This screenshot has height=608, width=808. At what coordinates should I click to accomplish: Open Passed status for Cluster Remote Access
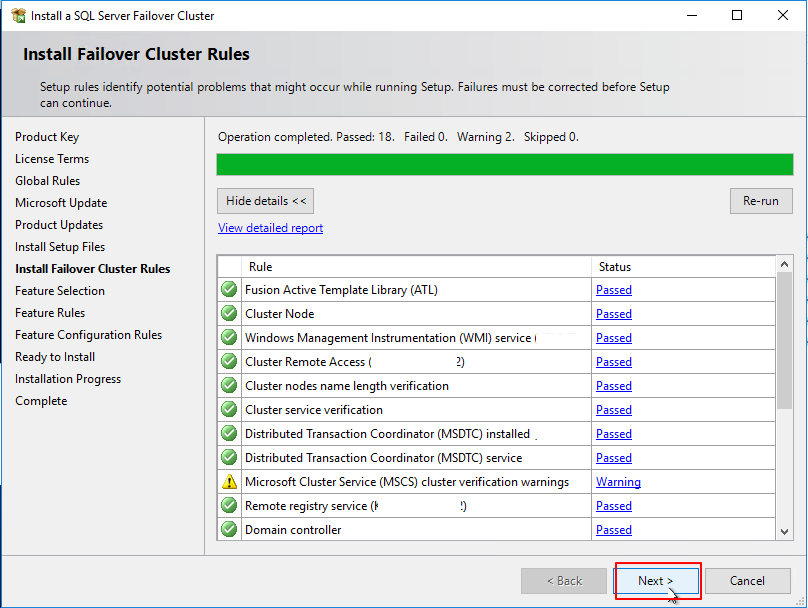pos(614,362)
